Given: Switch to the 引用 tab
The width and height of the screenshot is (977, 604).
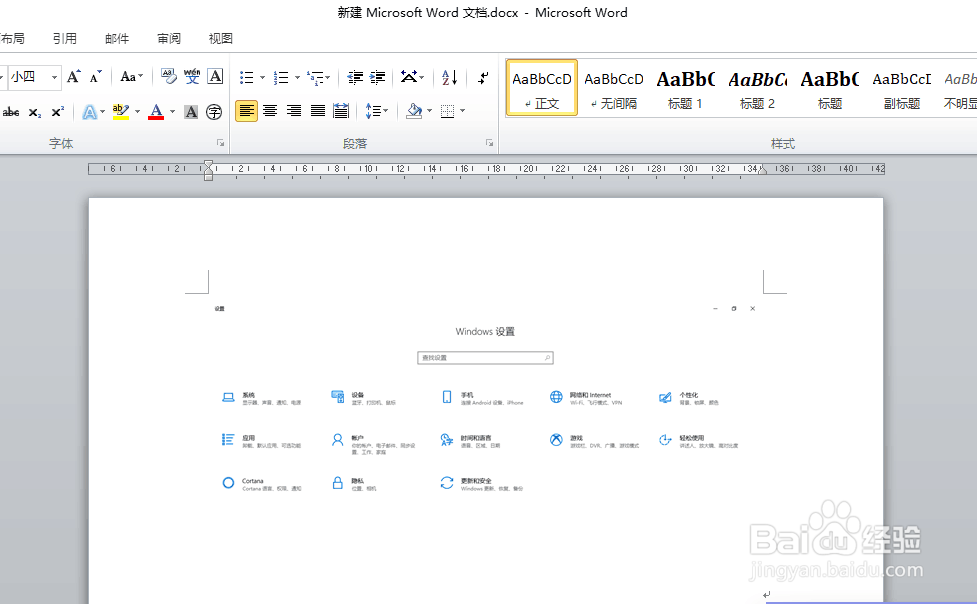Looking at the screenshot, I should [65, 39].
